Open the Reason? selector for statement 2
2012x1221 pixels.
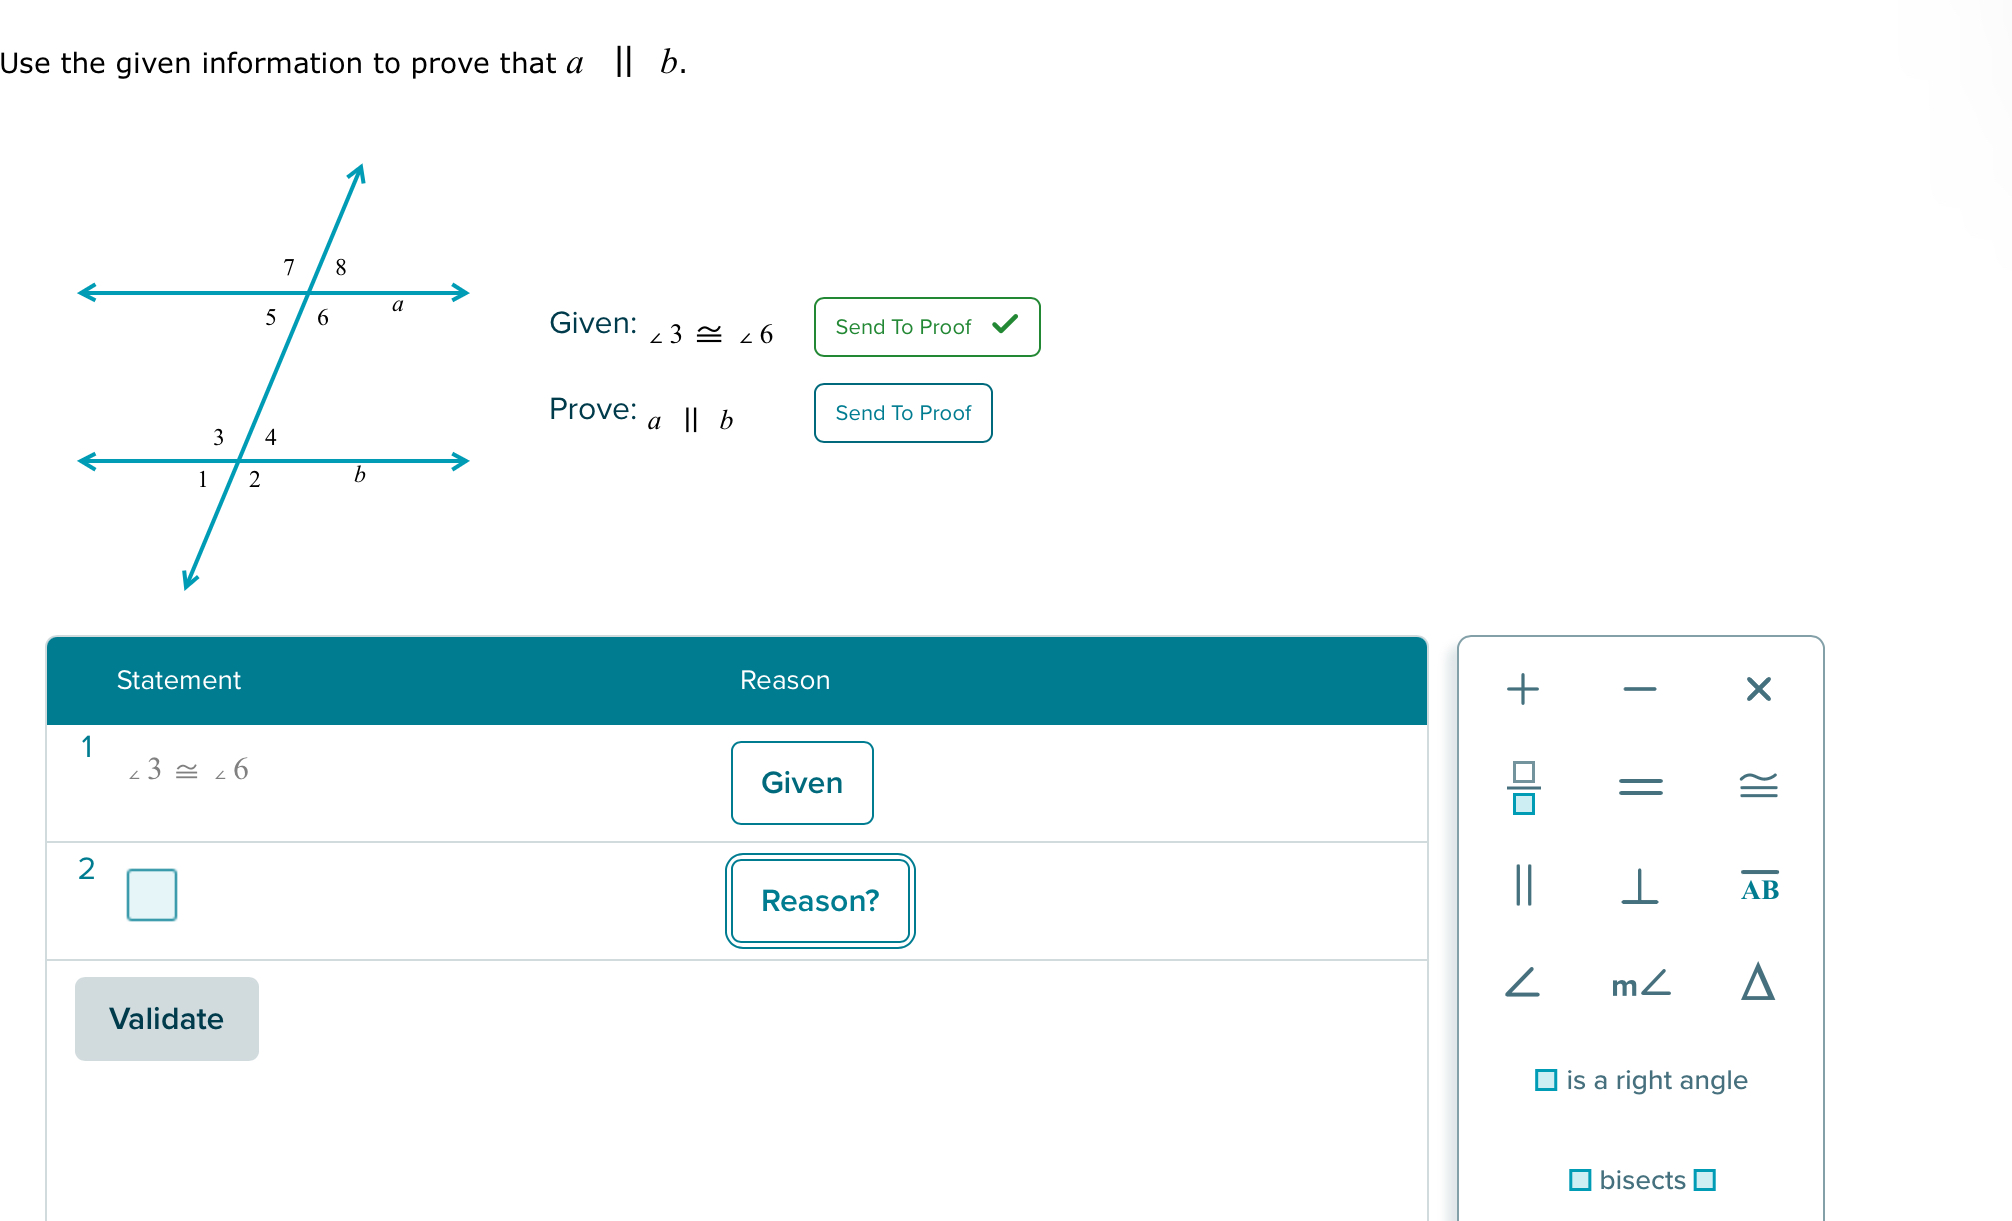click(820, 900)
